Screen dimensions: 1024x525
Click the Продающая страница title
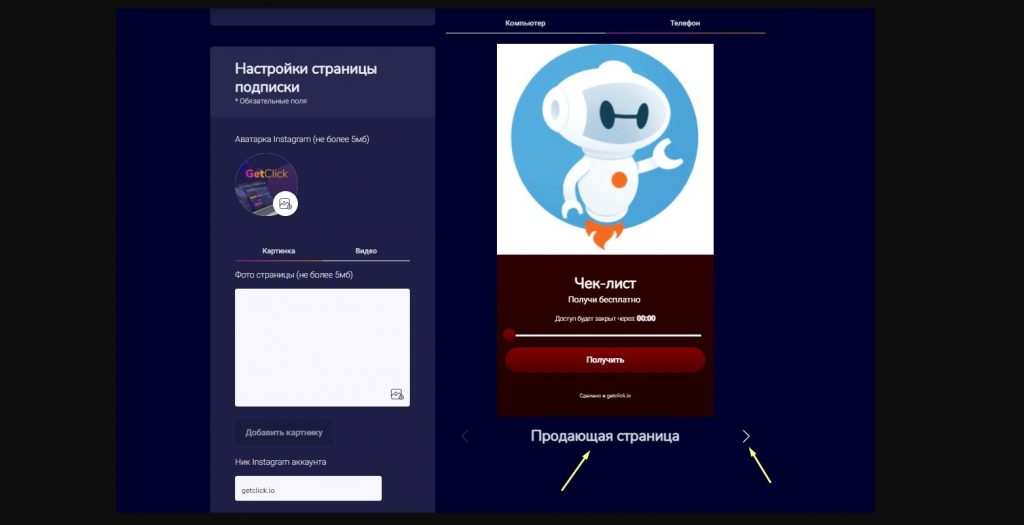point(605,436)
